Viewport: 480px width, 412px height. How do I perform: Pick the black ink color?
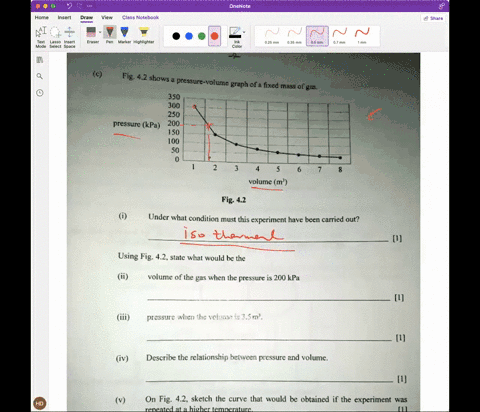click(176, 36)
